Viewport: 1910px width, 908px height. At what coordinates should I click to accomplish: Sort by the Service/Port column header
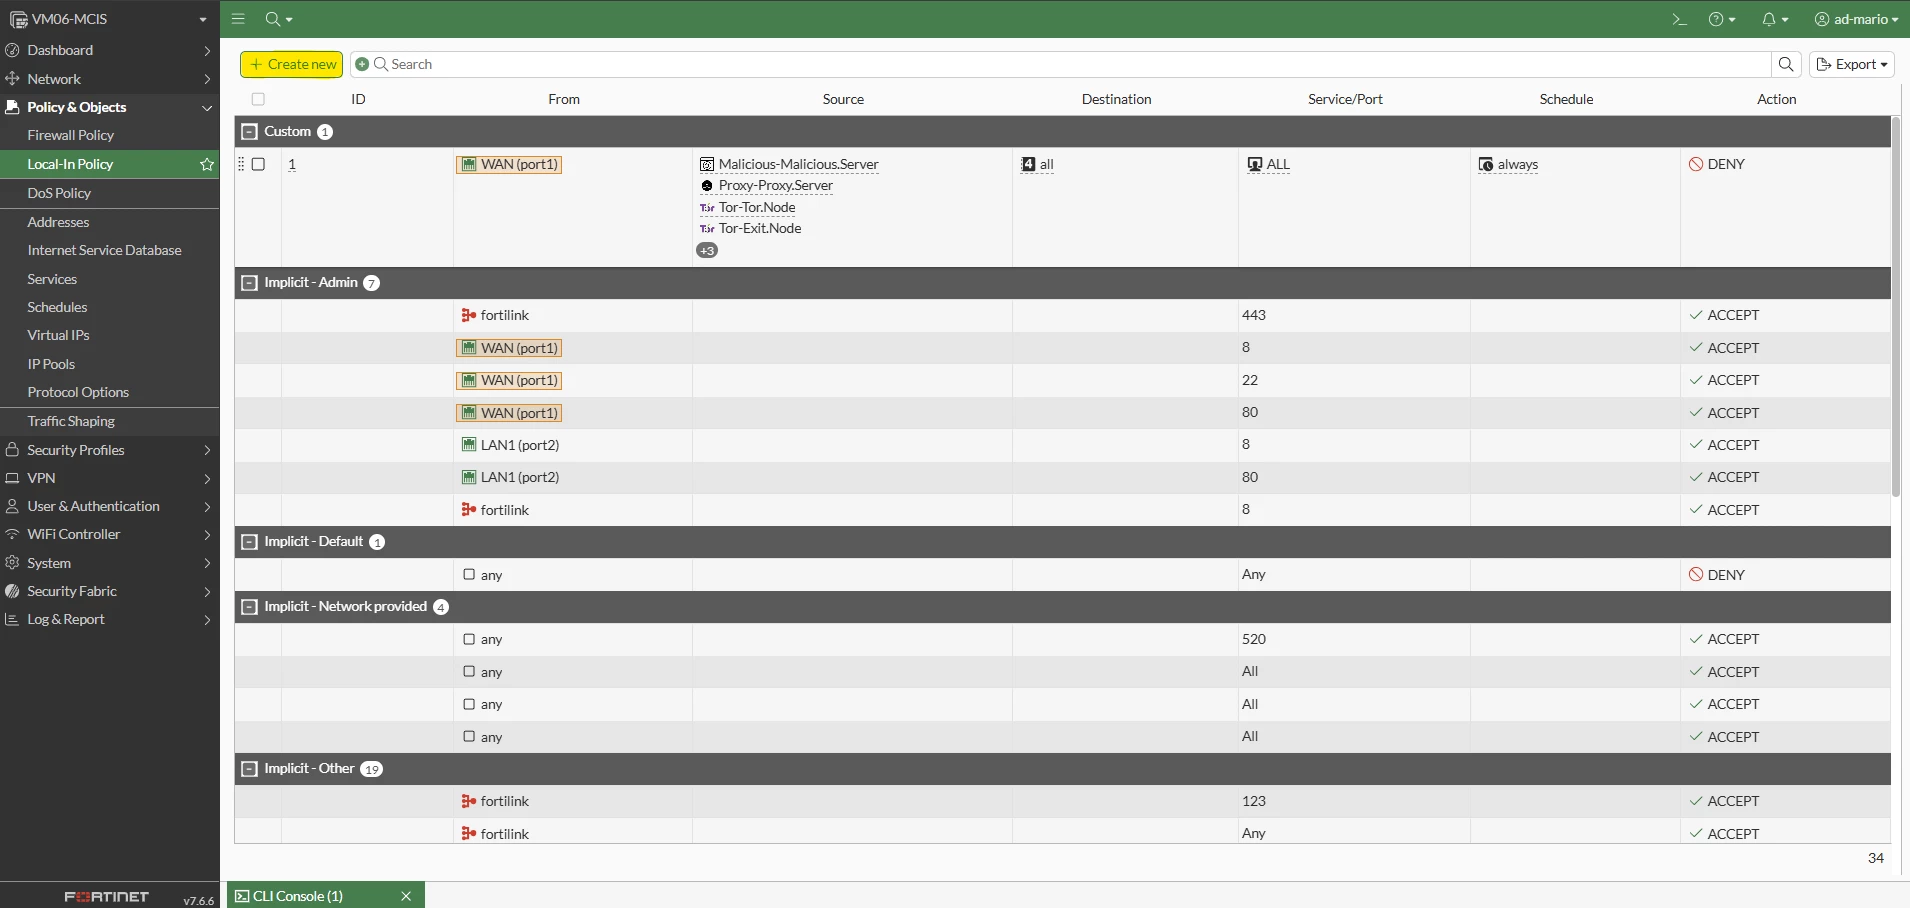(x=1345, y=99)
